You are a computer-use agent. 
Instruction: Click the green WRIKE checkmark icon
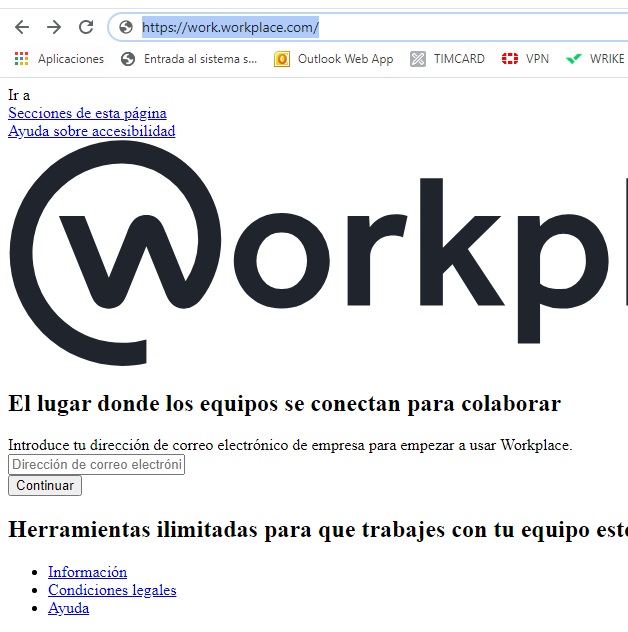pos(574,59)
